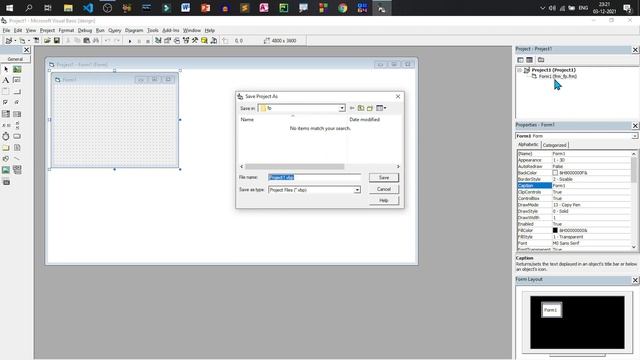Click the File name input field
640x360 pixels.
point(314,177)
